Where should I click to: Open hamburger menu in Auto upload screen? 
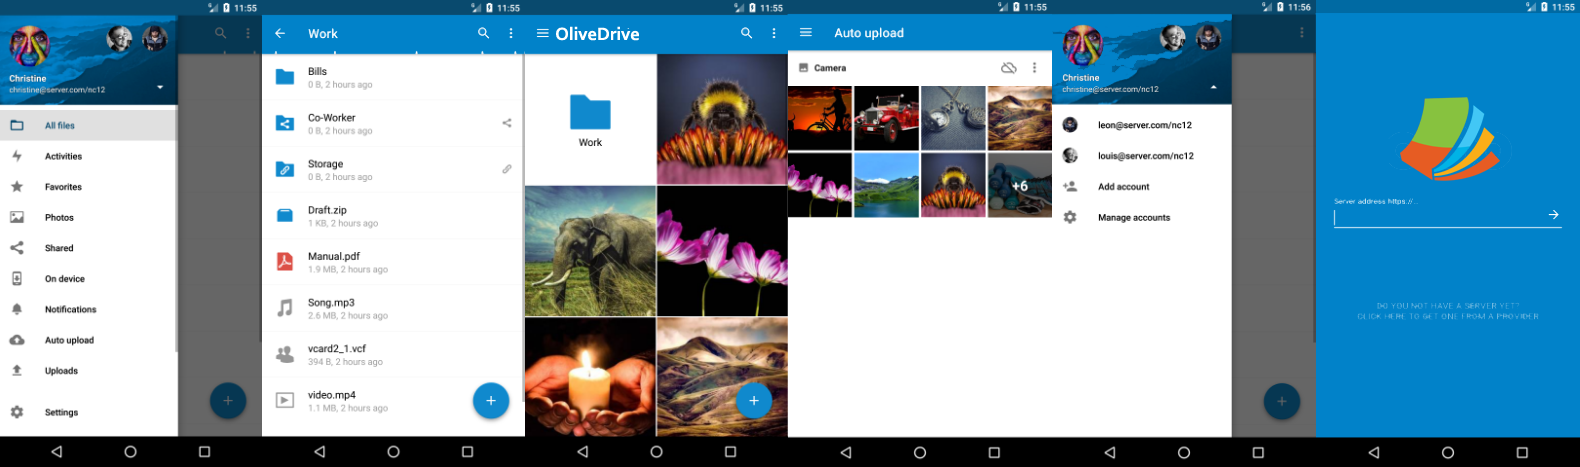[x=806, y=33]
